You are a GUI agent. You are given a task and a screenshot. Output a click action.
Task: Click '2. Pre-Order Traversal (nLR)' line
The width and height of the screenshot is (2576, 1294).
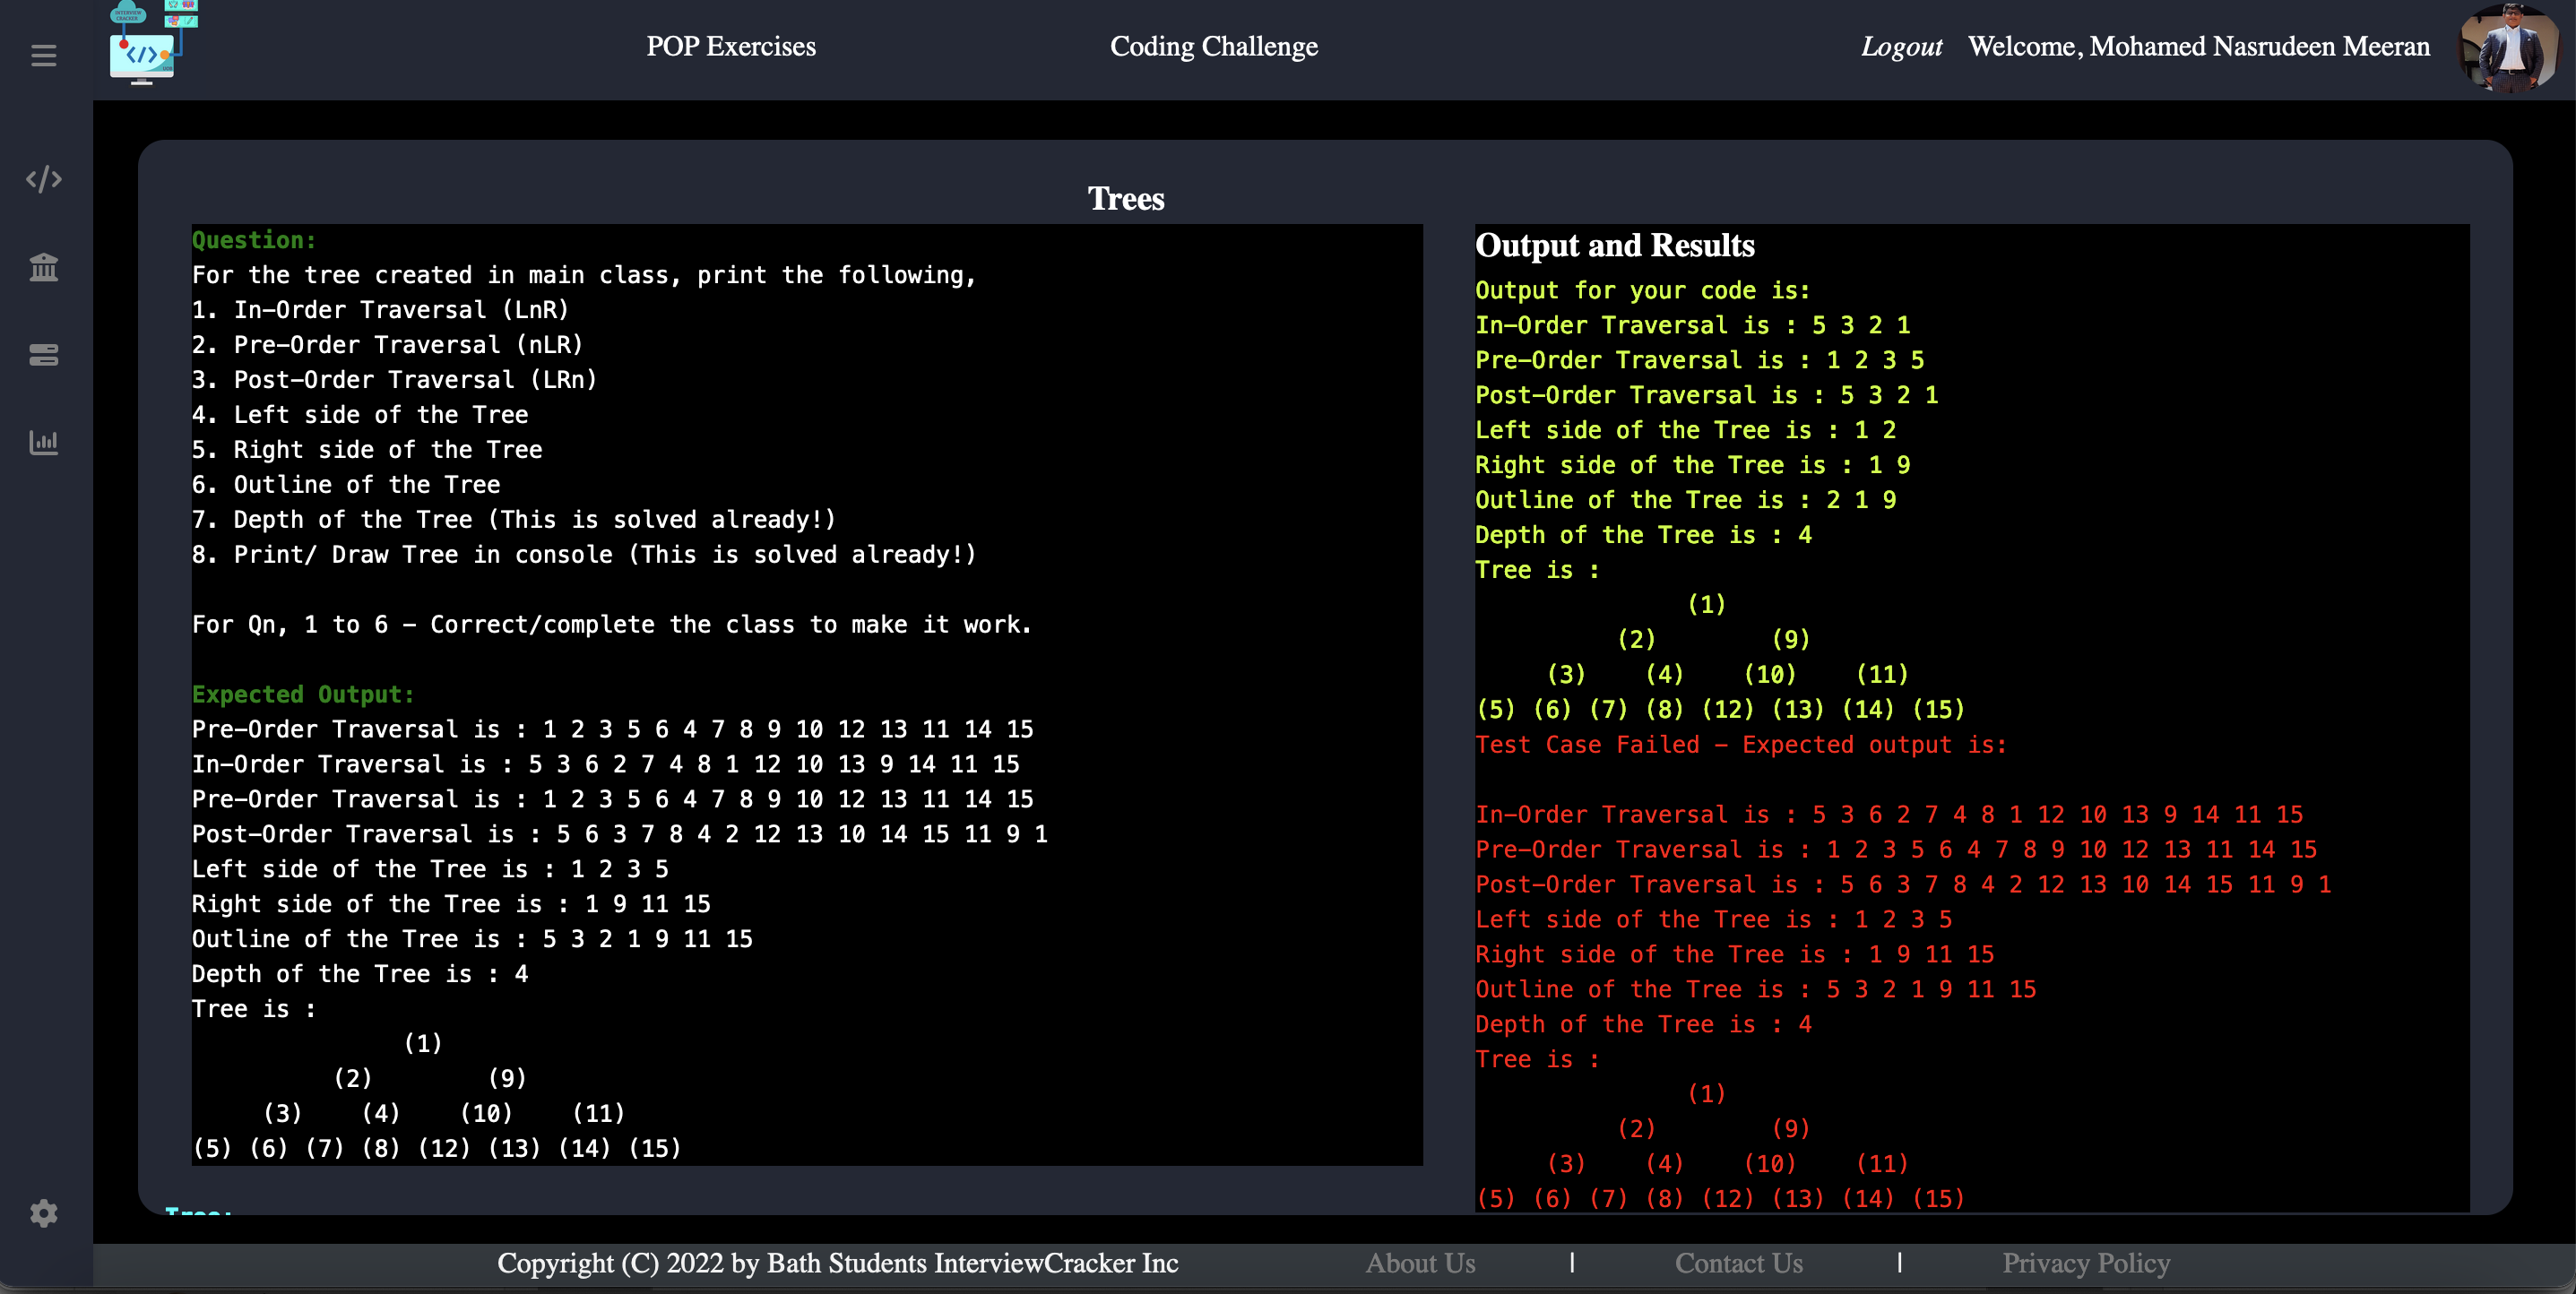(x=388, y=345)
